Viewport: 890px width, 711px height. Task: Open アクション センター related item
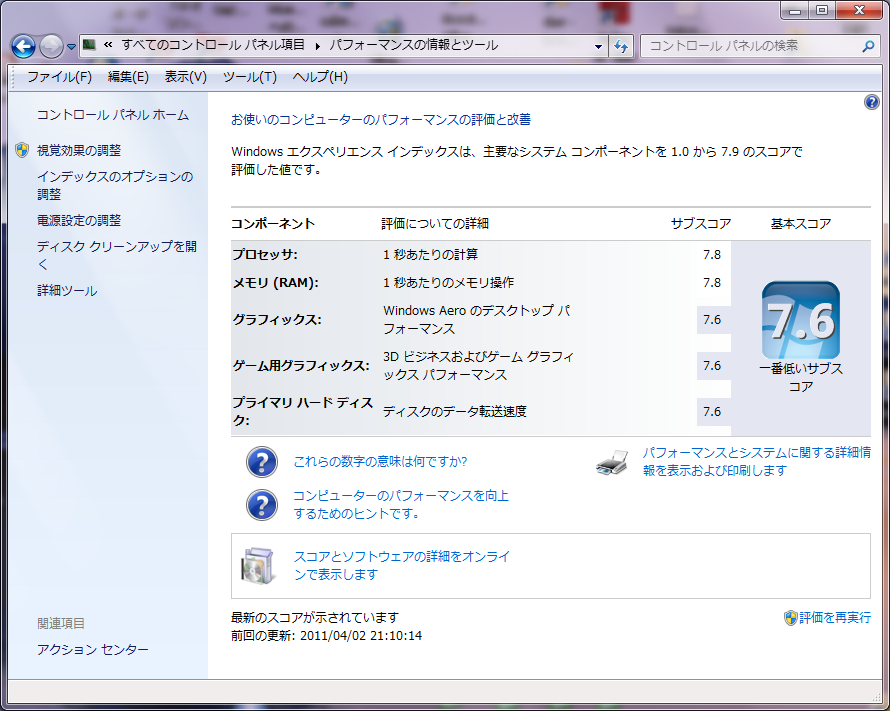pyautogui.click(x=93, y=650)
